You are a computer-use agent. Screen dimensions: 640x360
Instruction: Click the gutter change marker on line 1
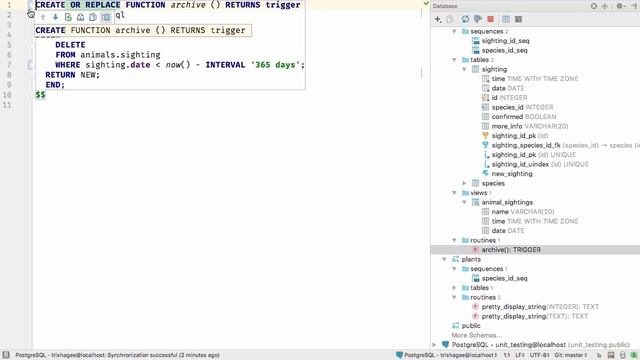tap(31, 5)
